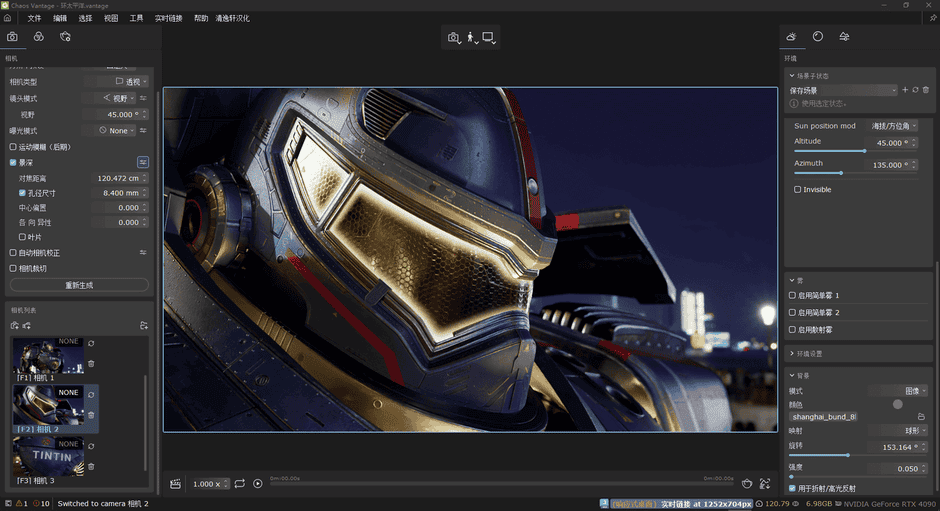
Task: Click the high-quality snapshot icon at bottom right of the viewport
Action: tap(765, 483)
